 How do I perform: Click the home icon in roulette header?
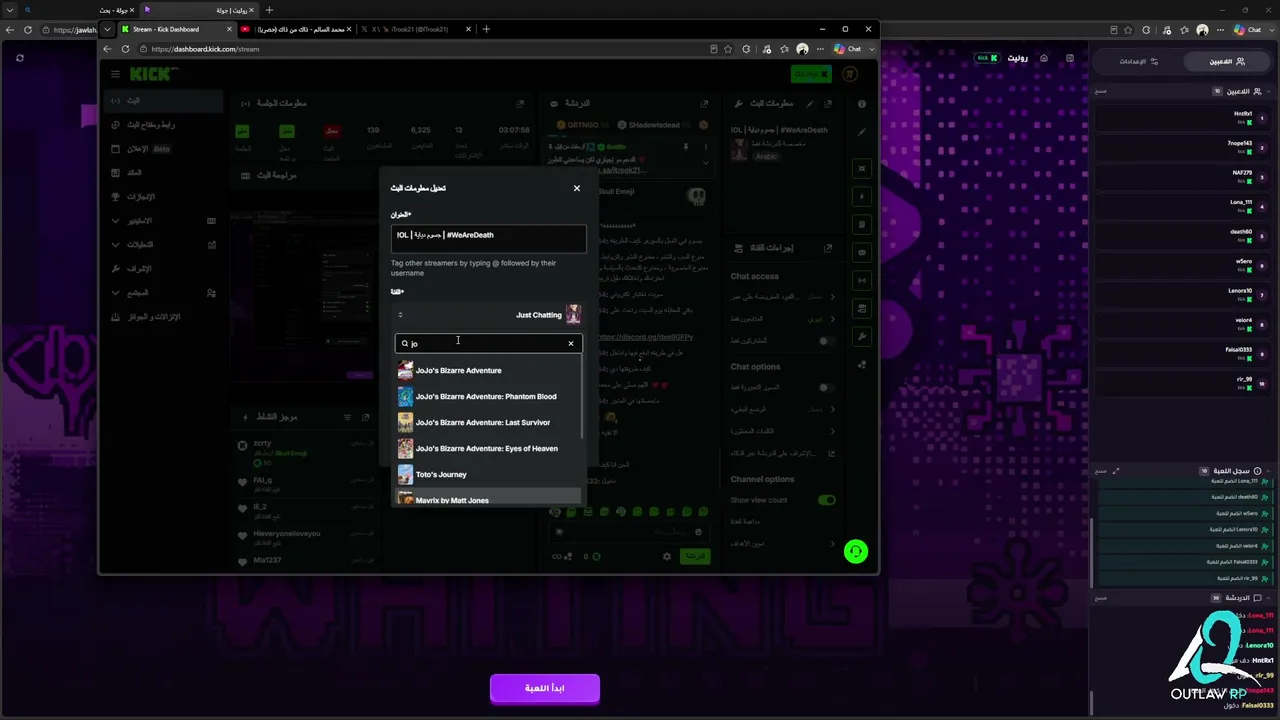point(1044,58)
